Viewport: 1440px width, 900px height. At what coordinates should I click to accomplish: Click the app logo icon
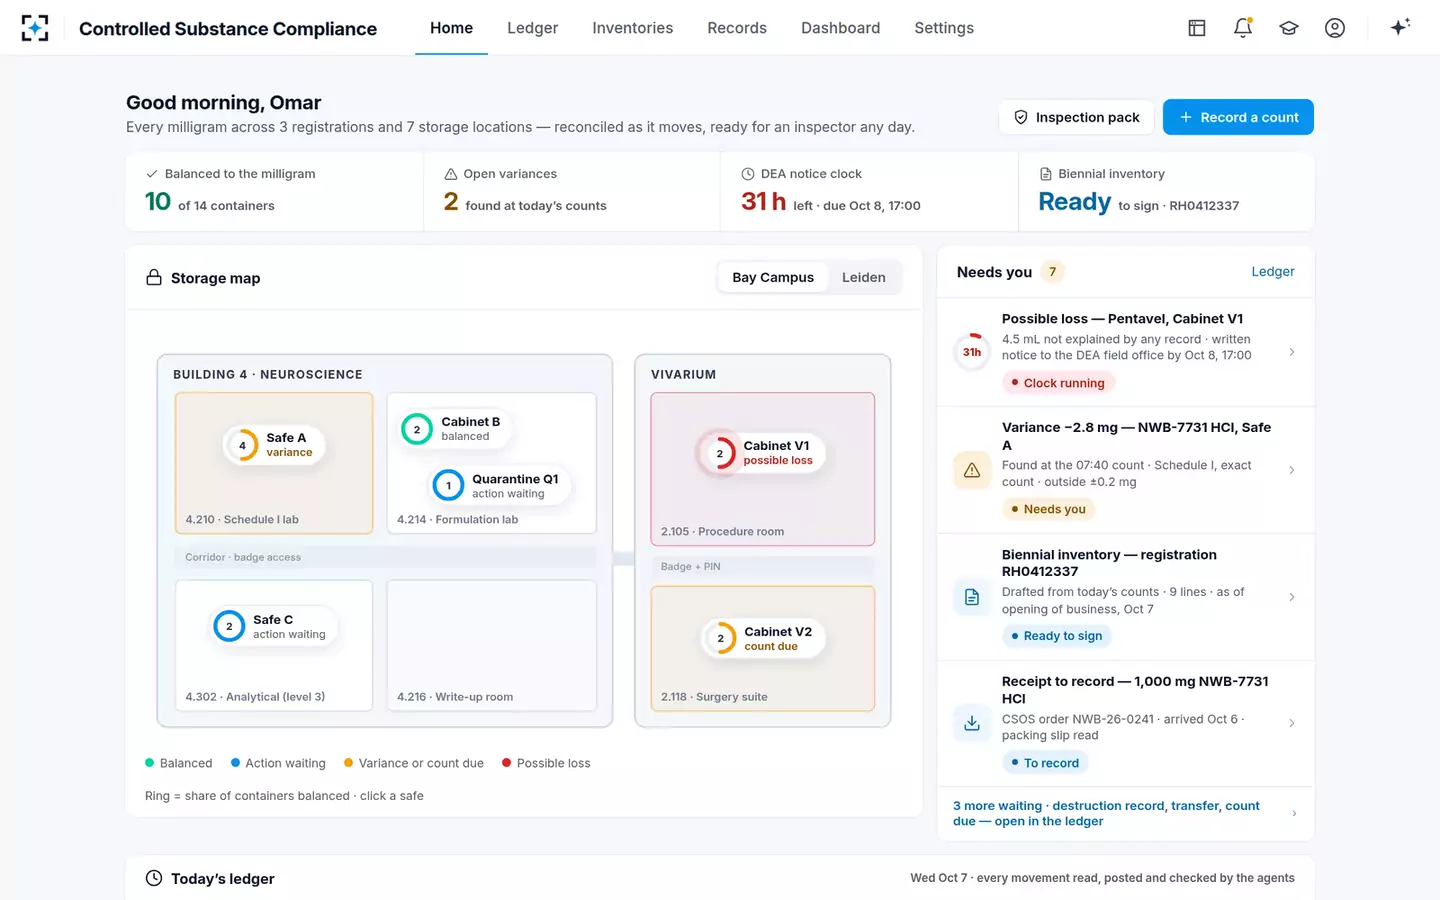point(35,28)
